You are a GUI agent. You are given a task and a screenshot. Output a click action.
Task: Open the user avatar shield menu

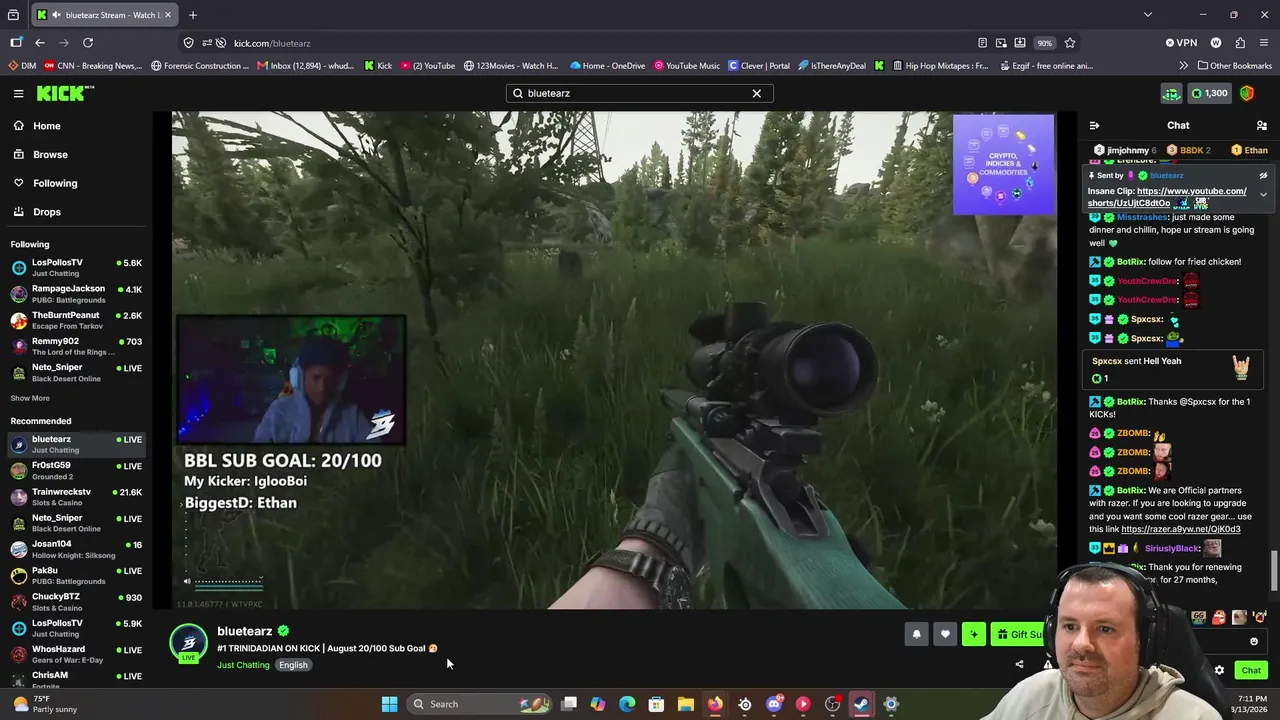pos(1247,93)
